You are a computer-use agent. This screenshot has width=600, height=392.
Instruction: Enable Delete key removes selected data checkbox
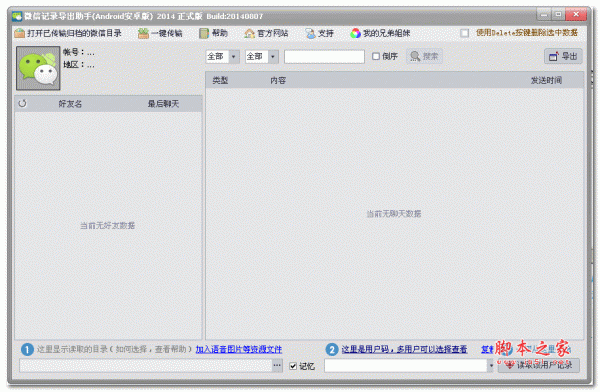coord(465,33)
